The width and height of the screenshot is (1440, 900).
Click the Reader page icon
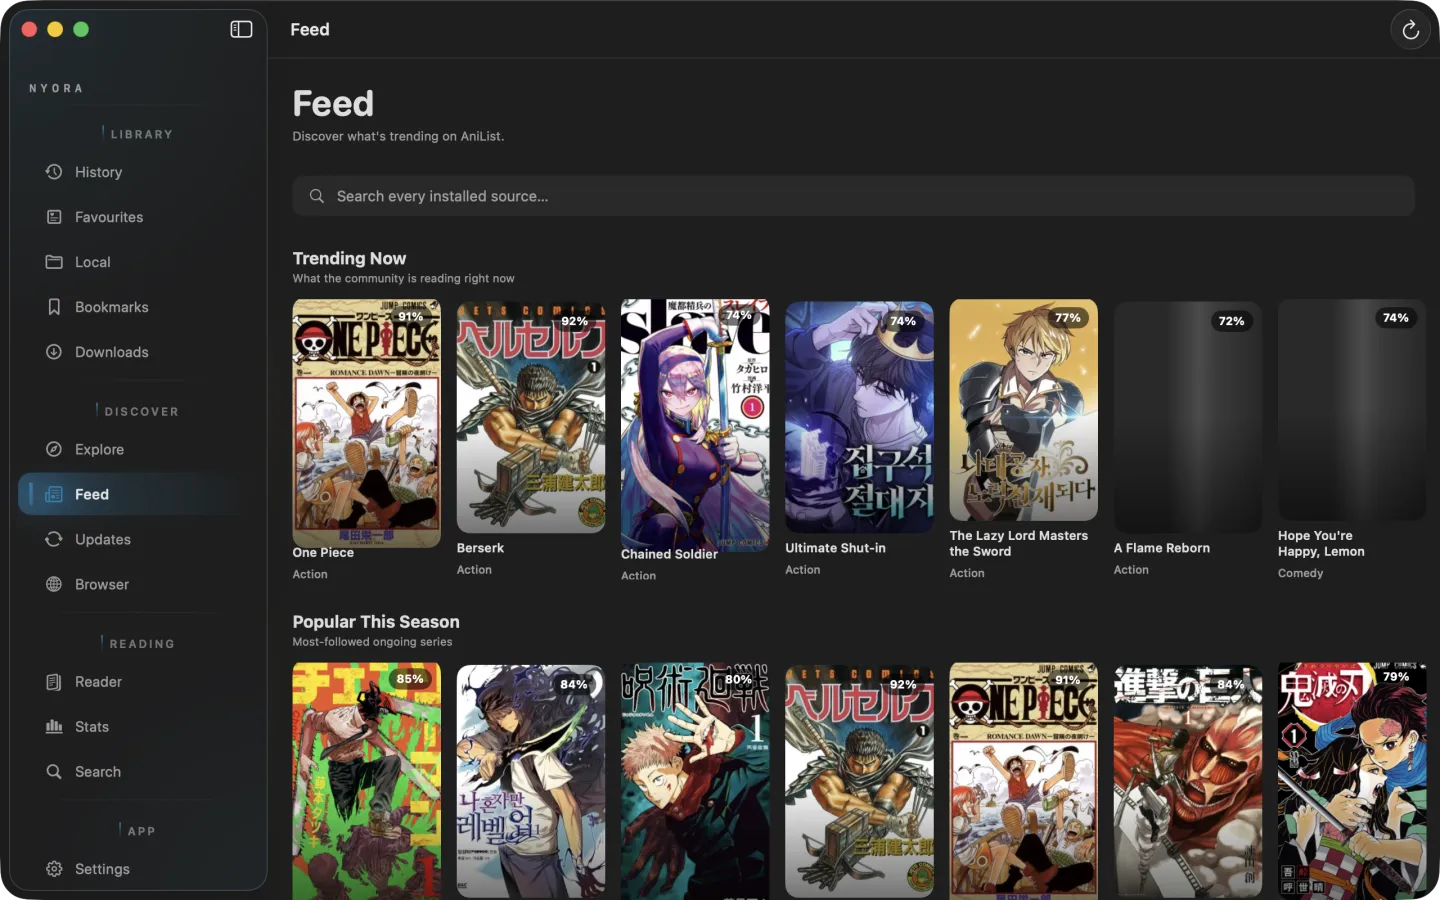pos(54,682)
